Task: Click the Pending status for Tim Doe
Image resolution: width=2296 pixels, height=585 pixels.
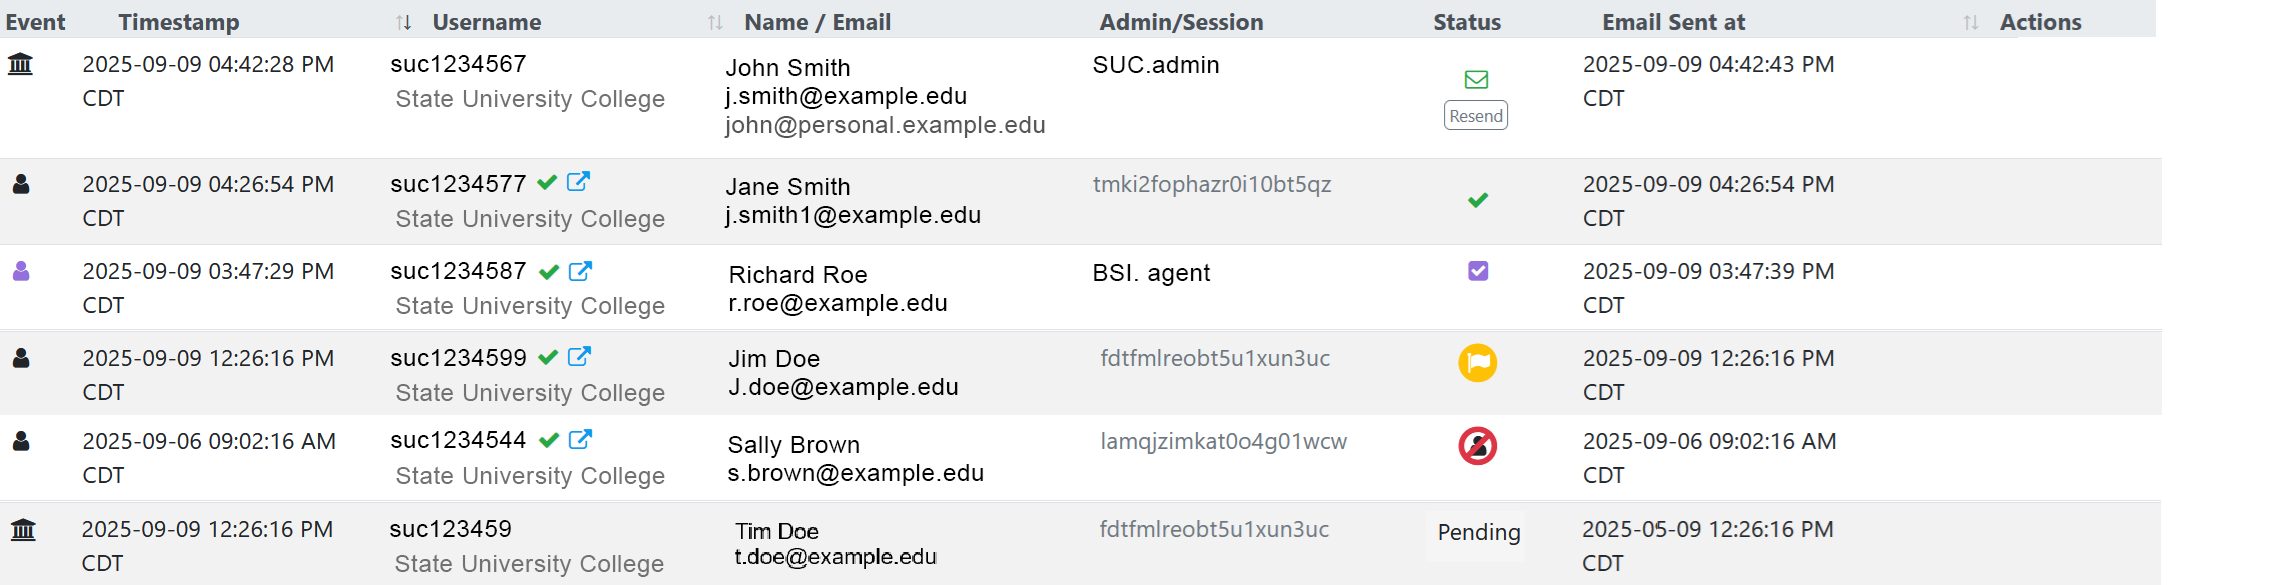Action: (1478, 532)
